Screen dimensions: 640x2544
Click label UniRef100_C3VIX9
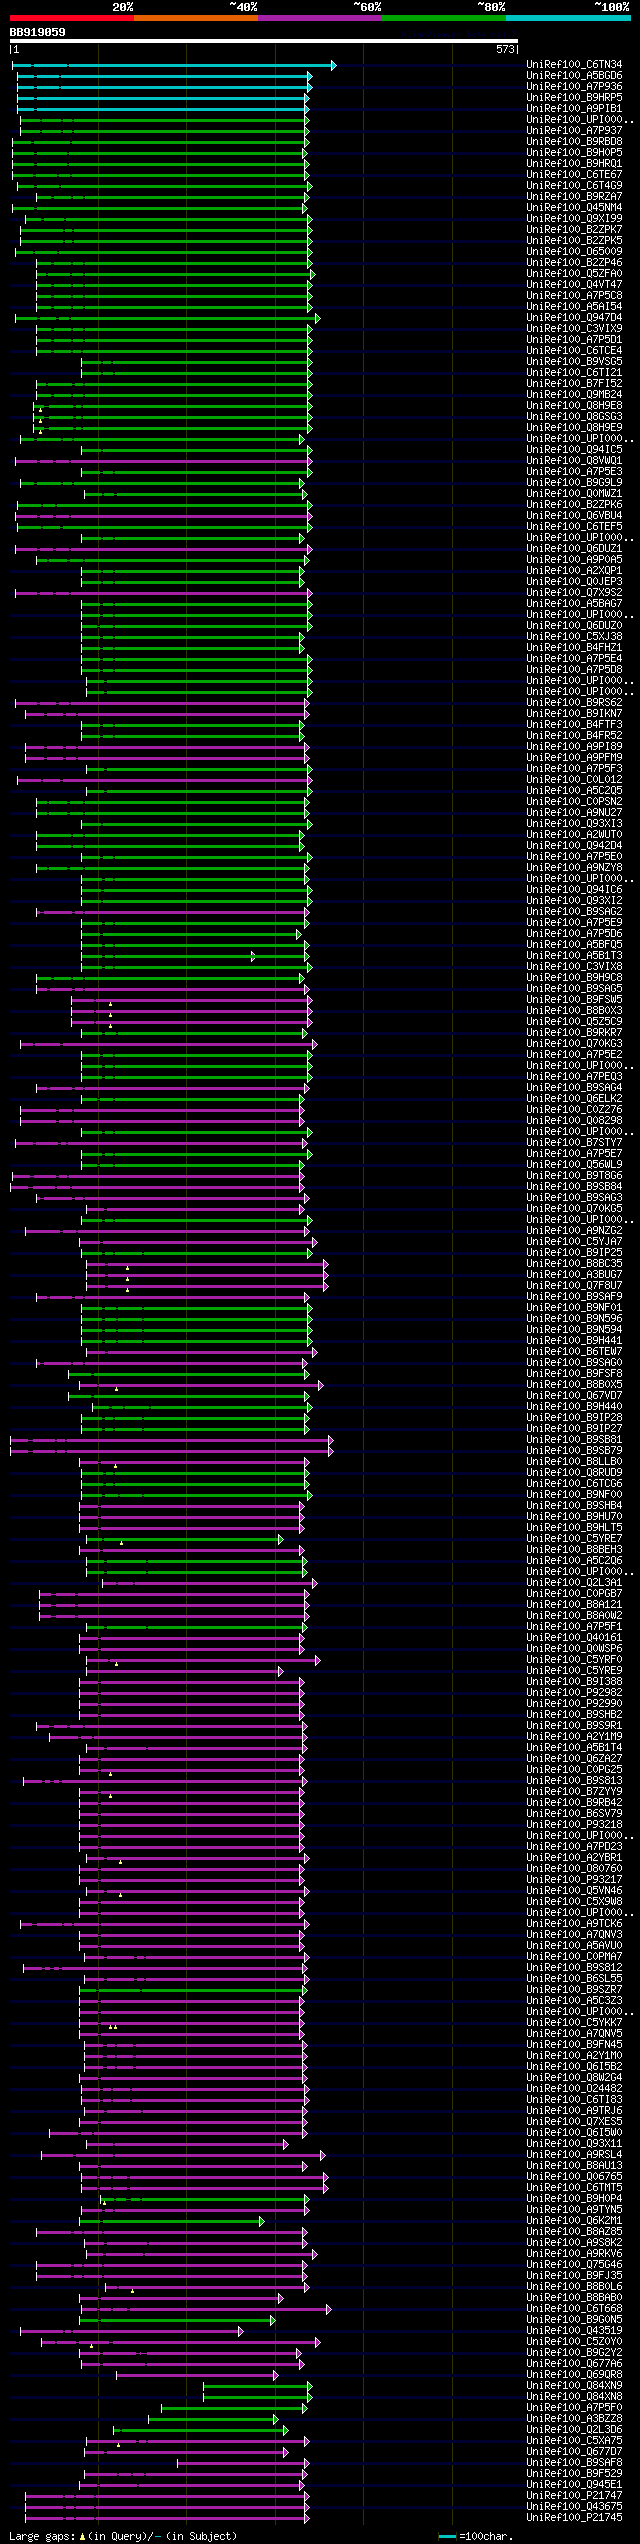pos(574,329)
